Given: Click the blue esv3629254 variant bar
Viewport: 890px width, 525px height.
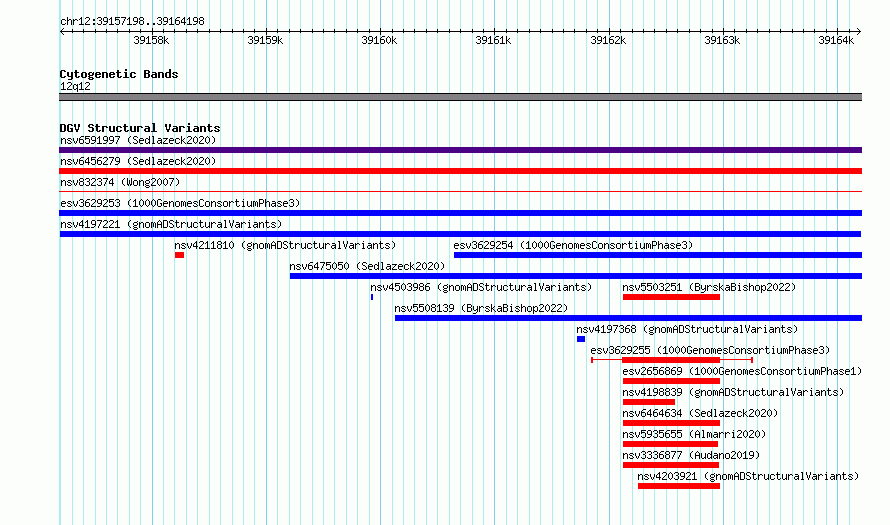Looking at the screenshot, I should [x=658, y=255].
